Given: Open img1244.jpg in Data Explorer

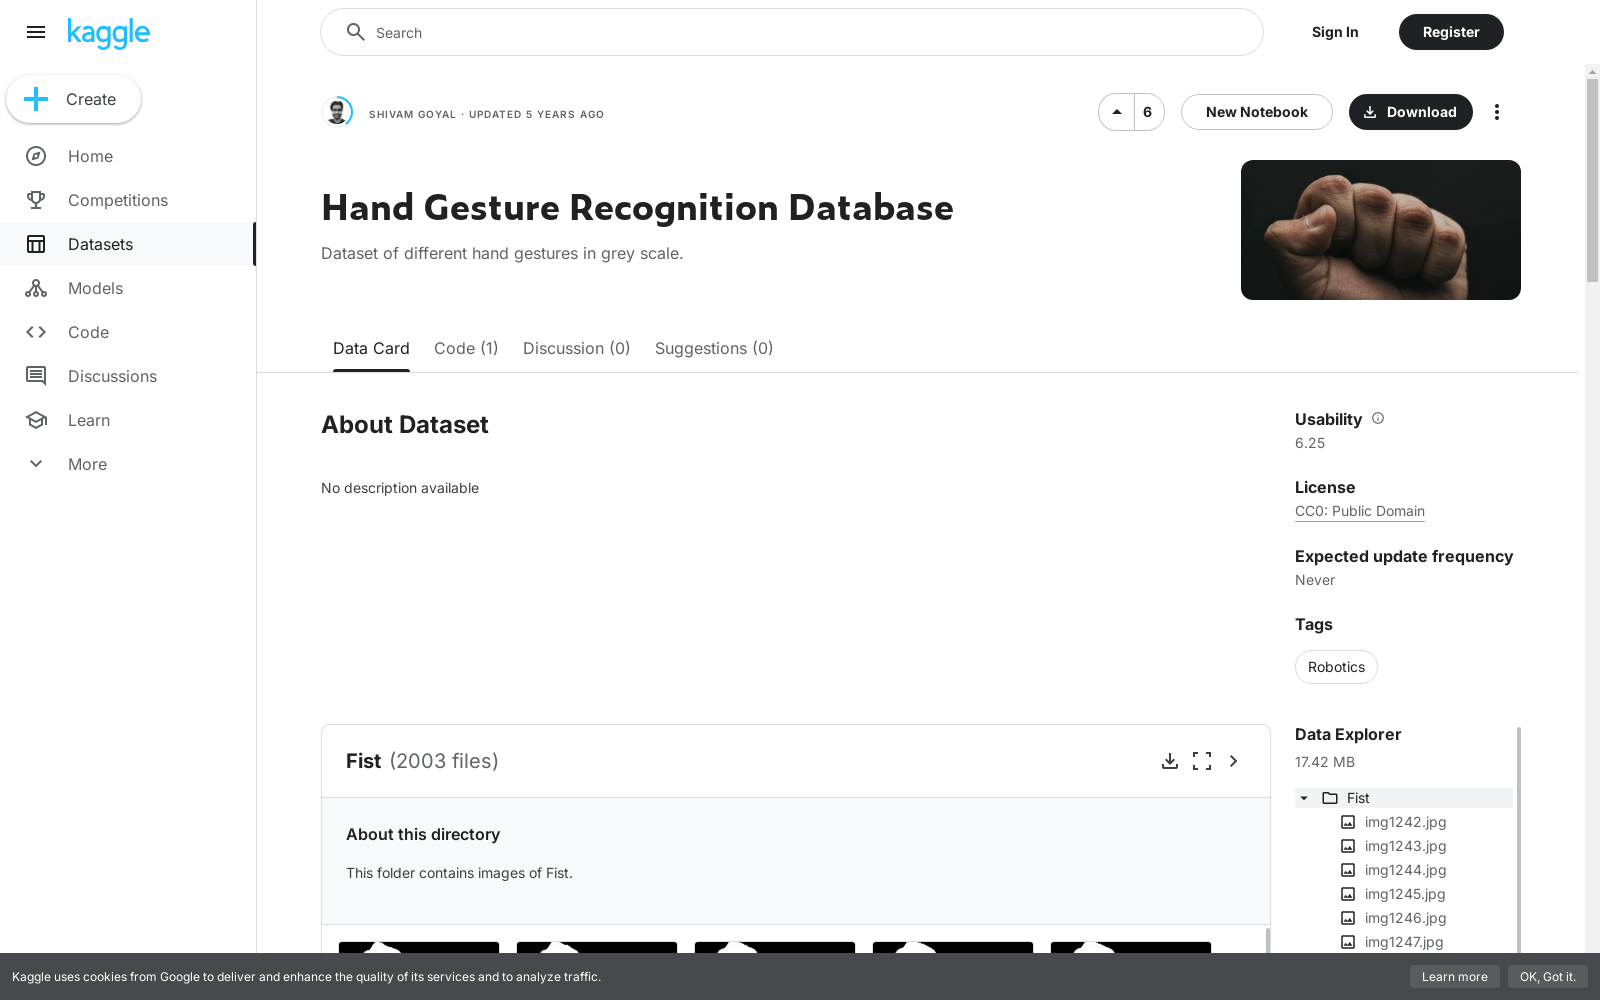Looking at the screenshot, I should coord(1405,870).
